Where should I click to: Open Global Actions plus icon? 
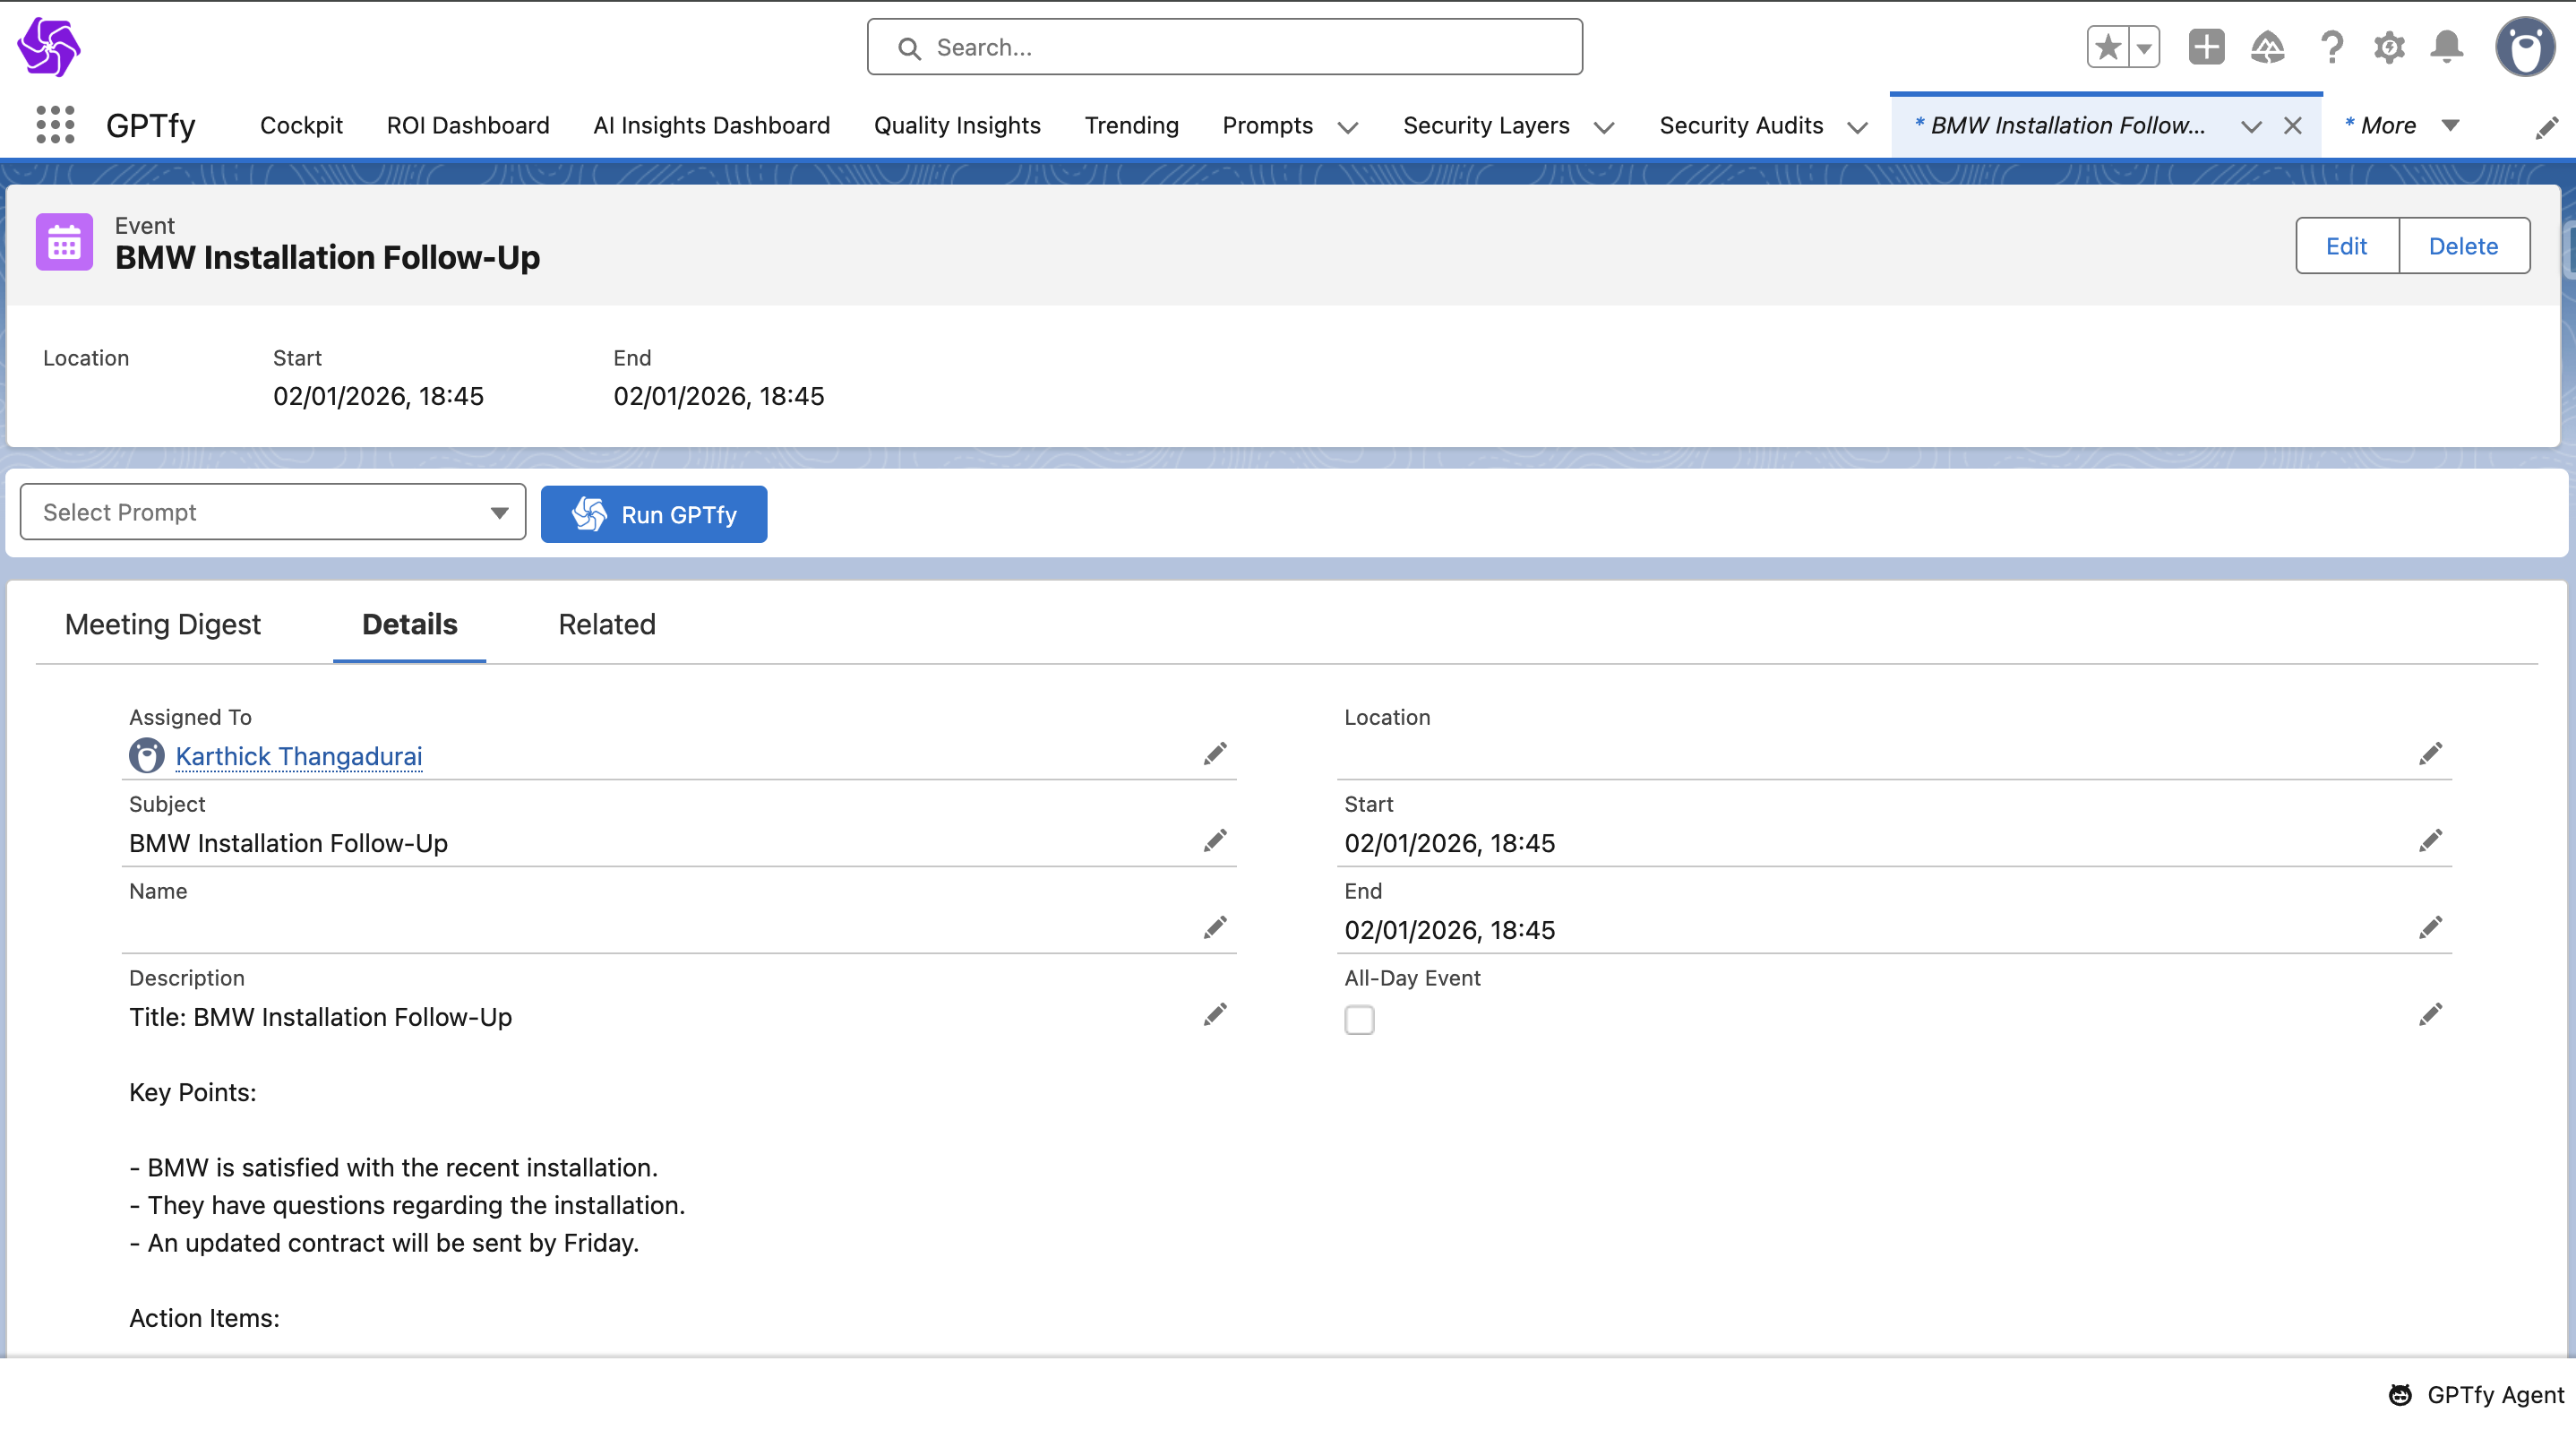pyautogui.click(x=2206, y=47)
